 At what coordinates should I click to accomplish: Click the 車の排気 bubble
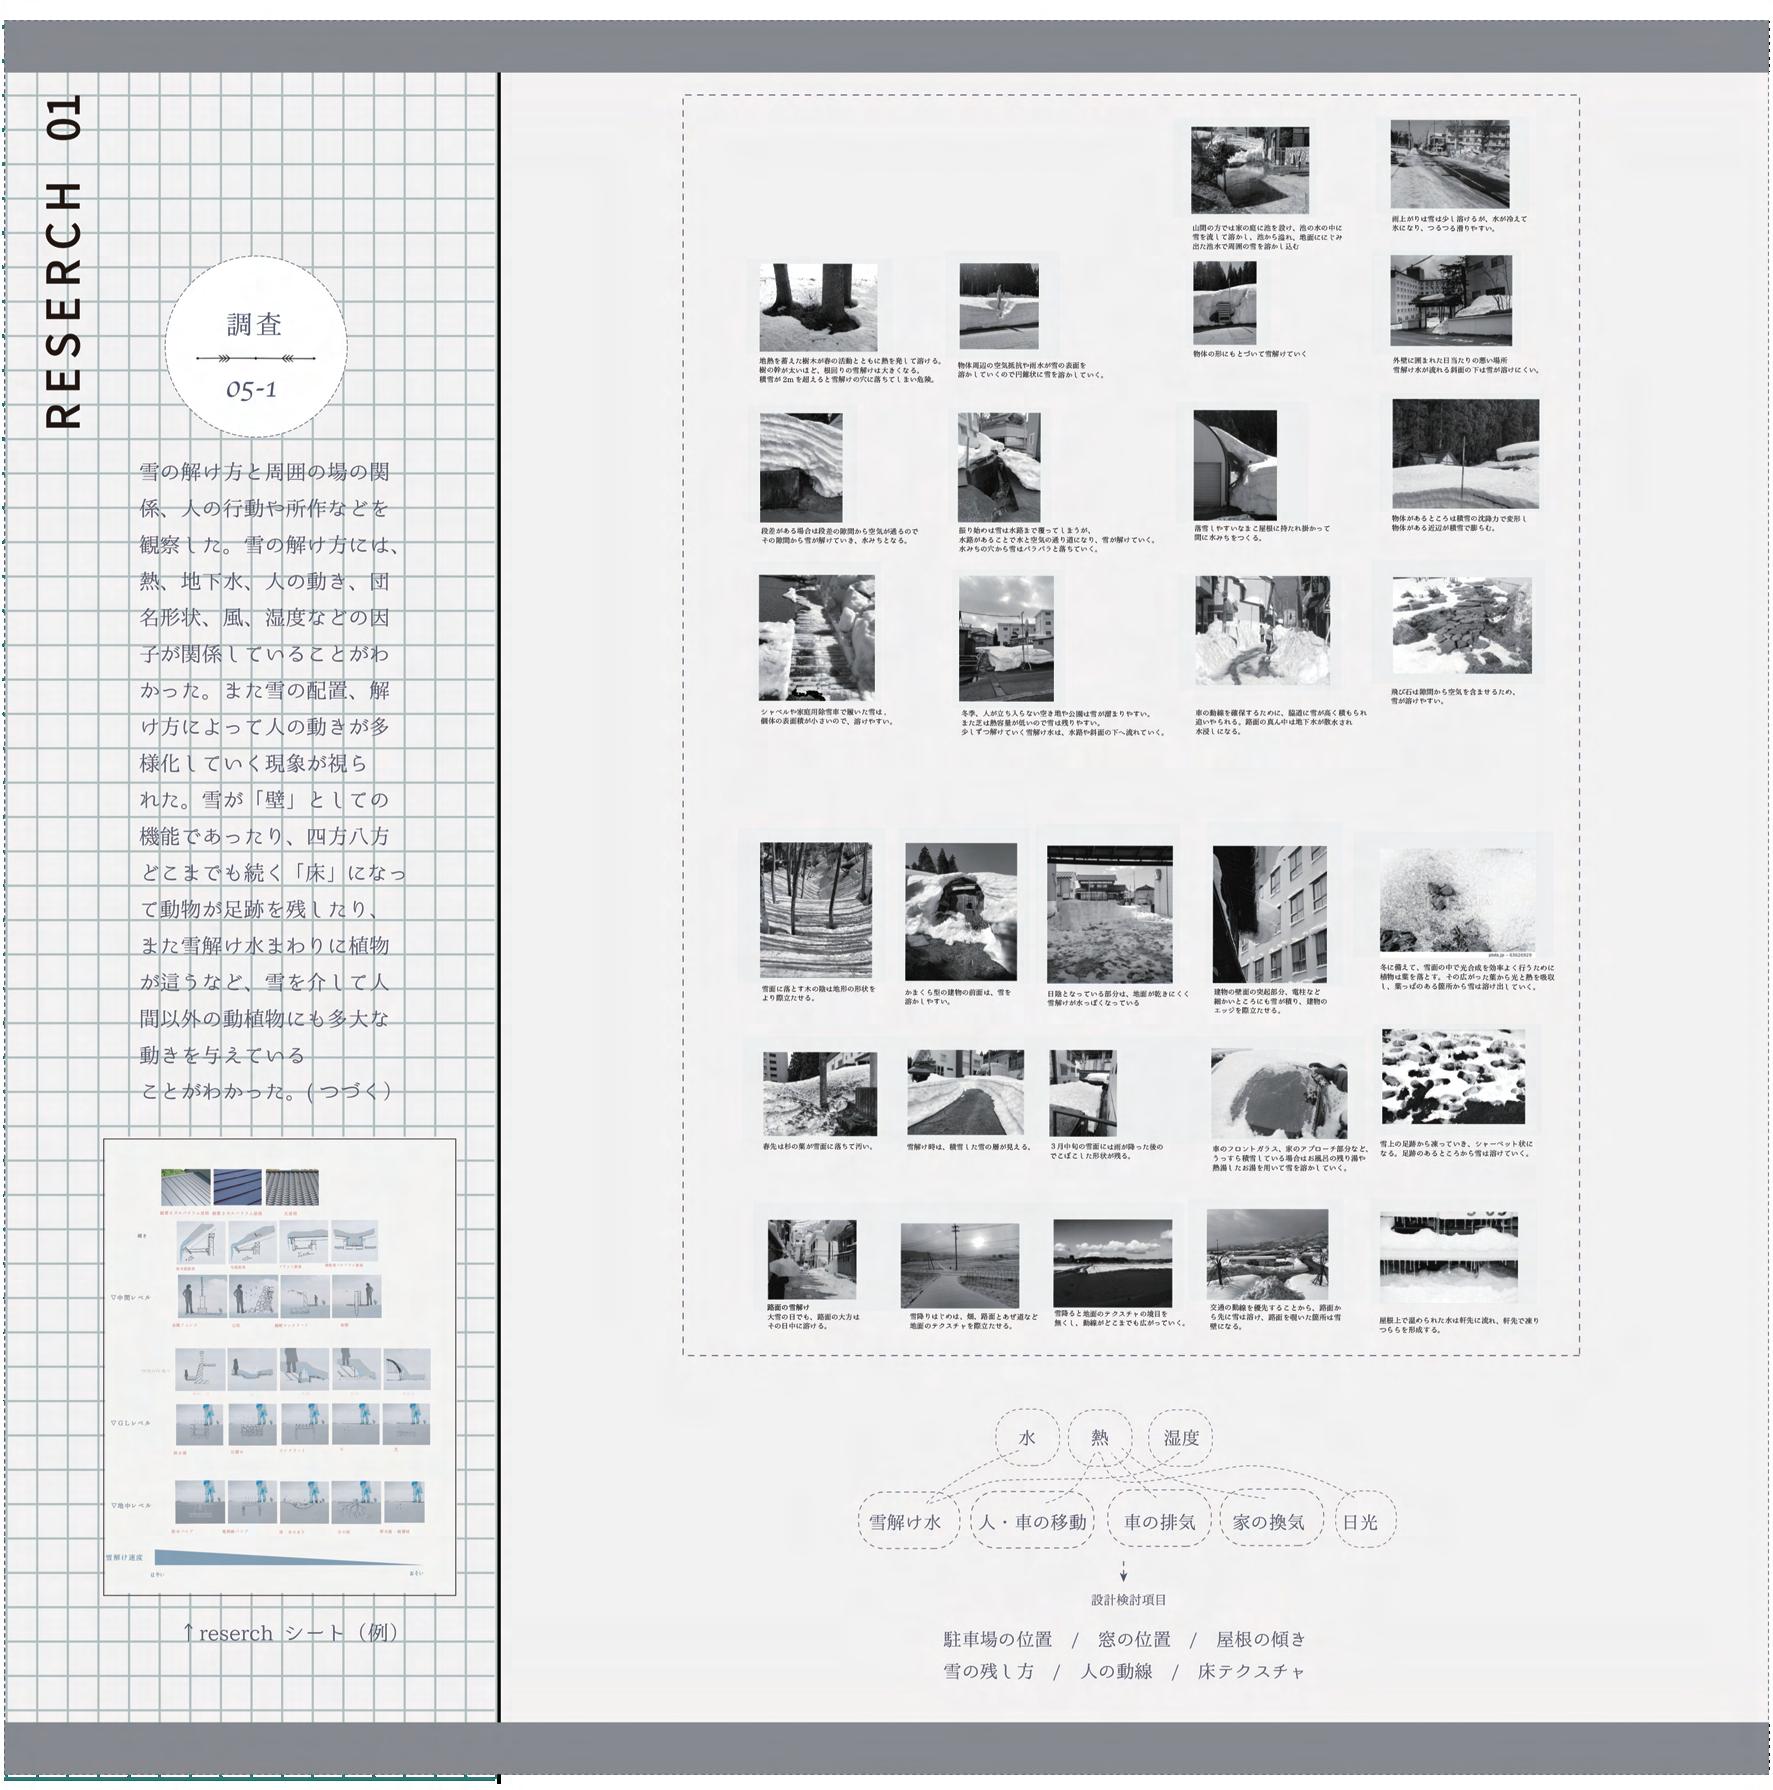coord(1160,1522)
